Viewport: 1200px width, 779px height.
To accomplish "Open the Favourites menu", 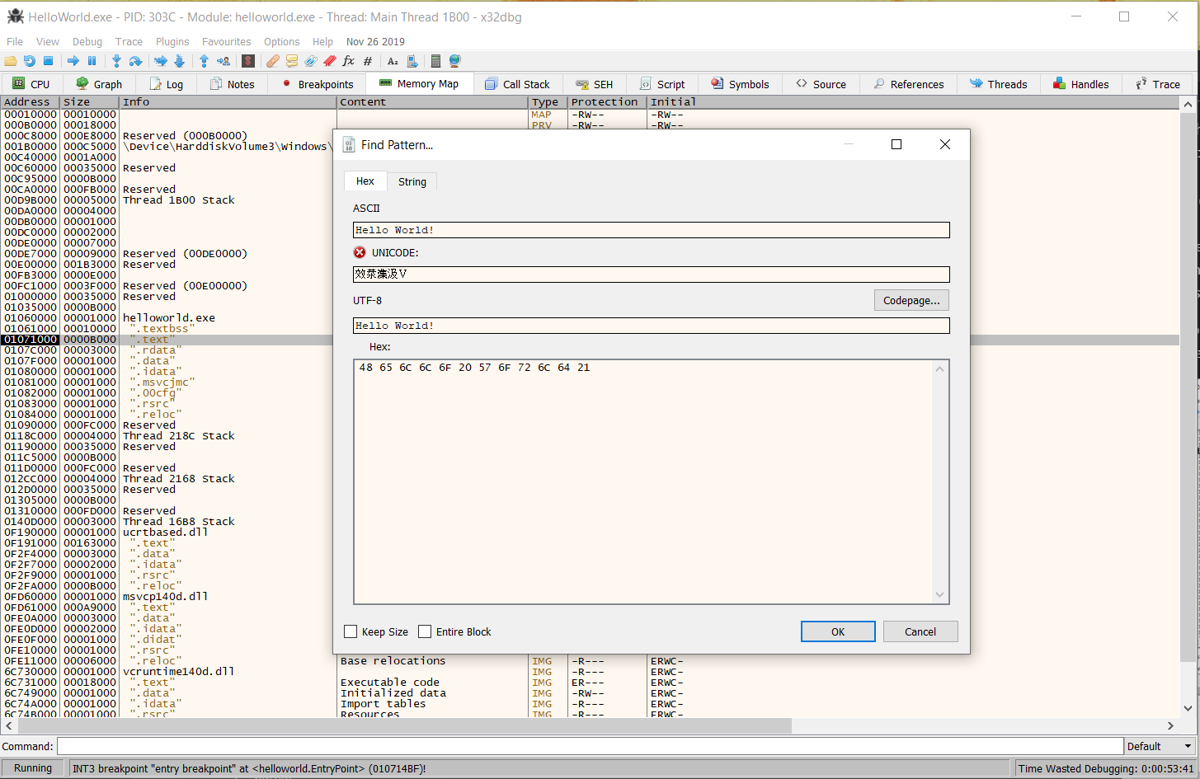I will 226,42.
